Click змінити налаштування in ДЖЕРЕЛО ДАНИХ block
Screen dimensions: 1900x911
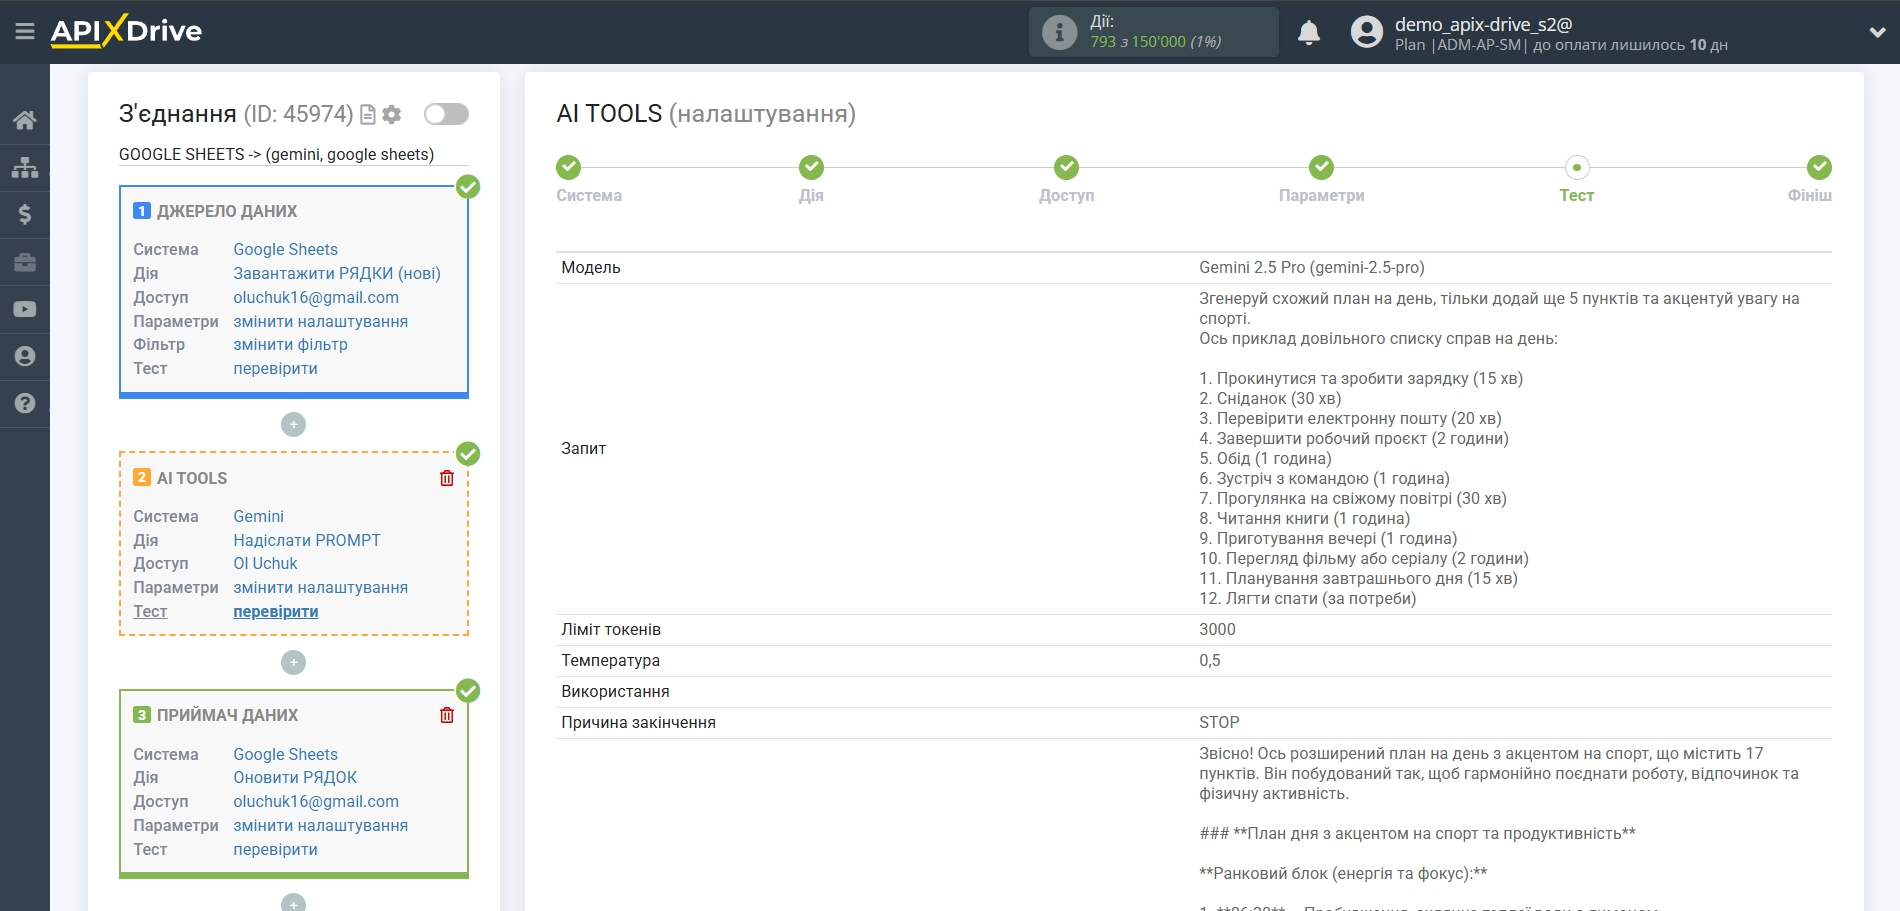[x=320, y=321]
